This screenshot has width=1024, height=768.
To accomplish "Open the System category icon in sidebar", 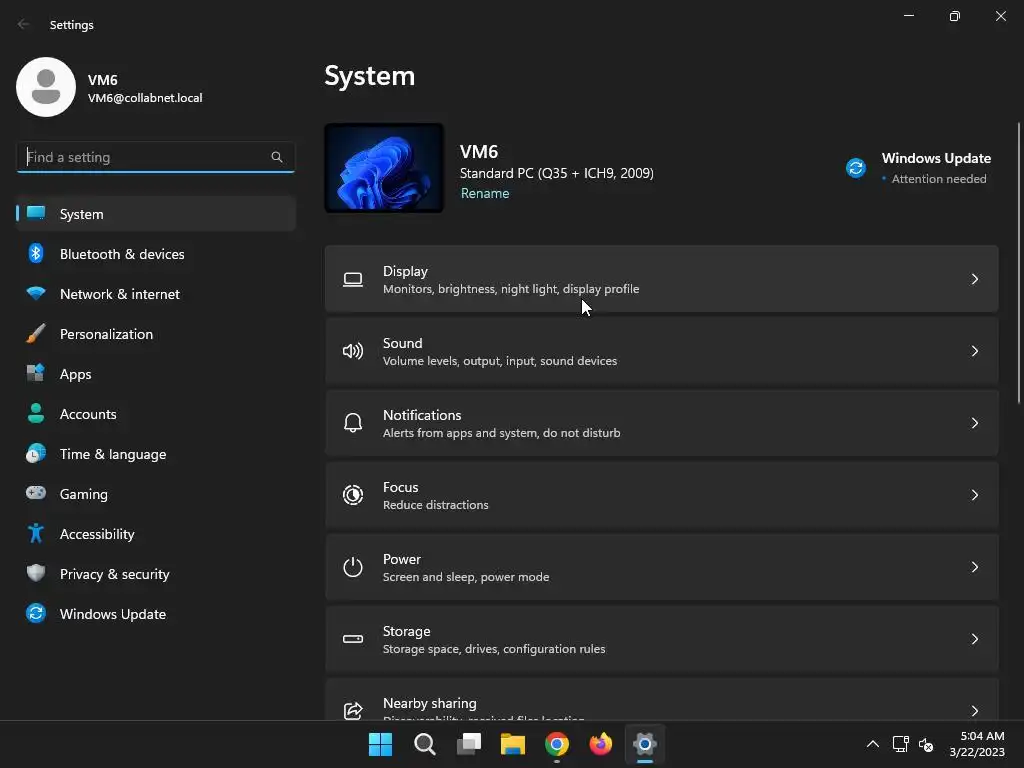I will 36,213.
